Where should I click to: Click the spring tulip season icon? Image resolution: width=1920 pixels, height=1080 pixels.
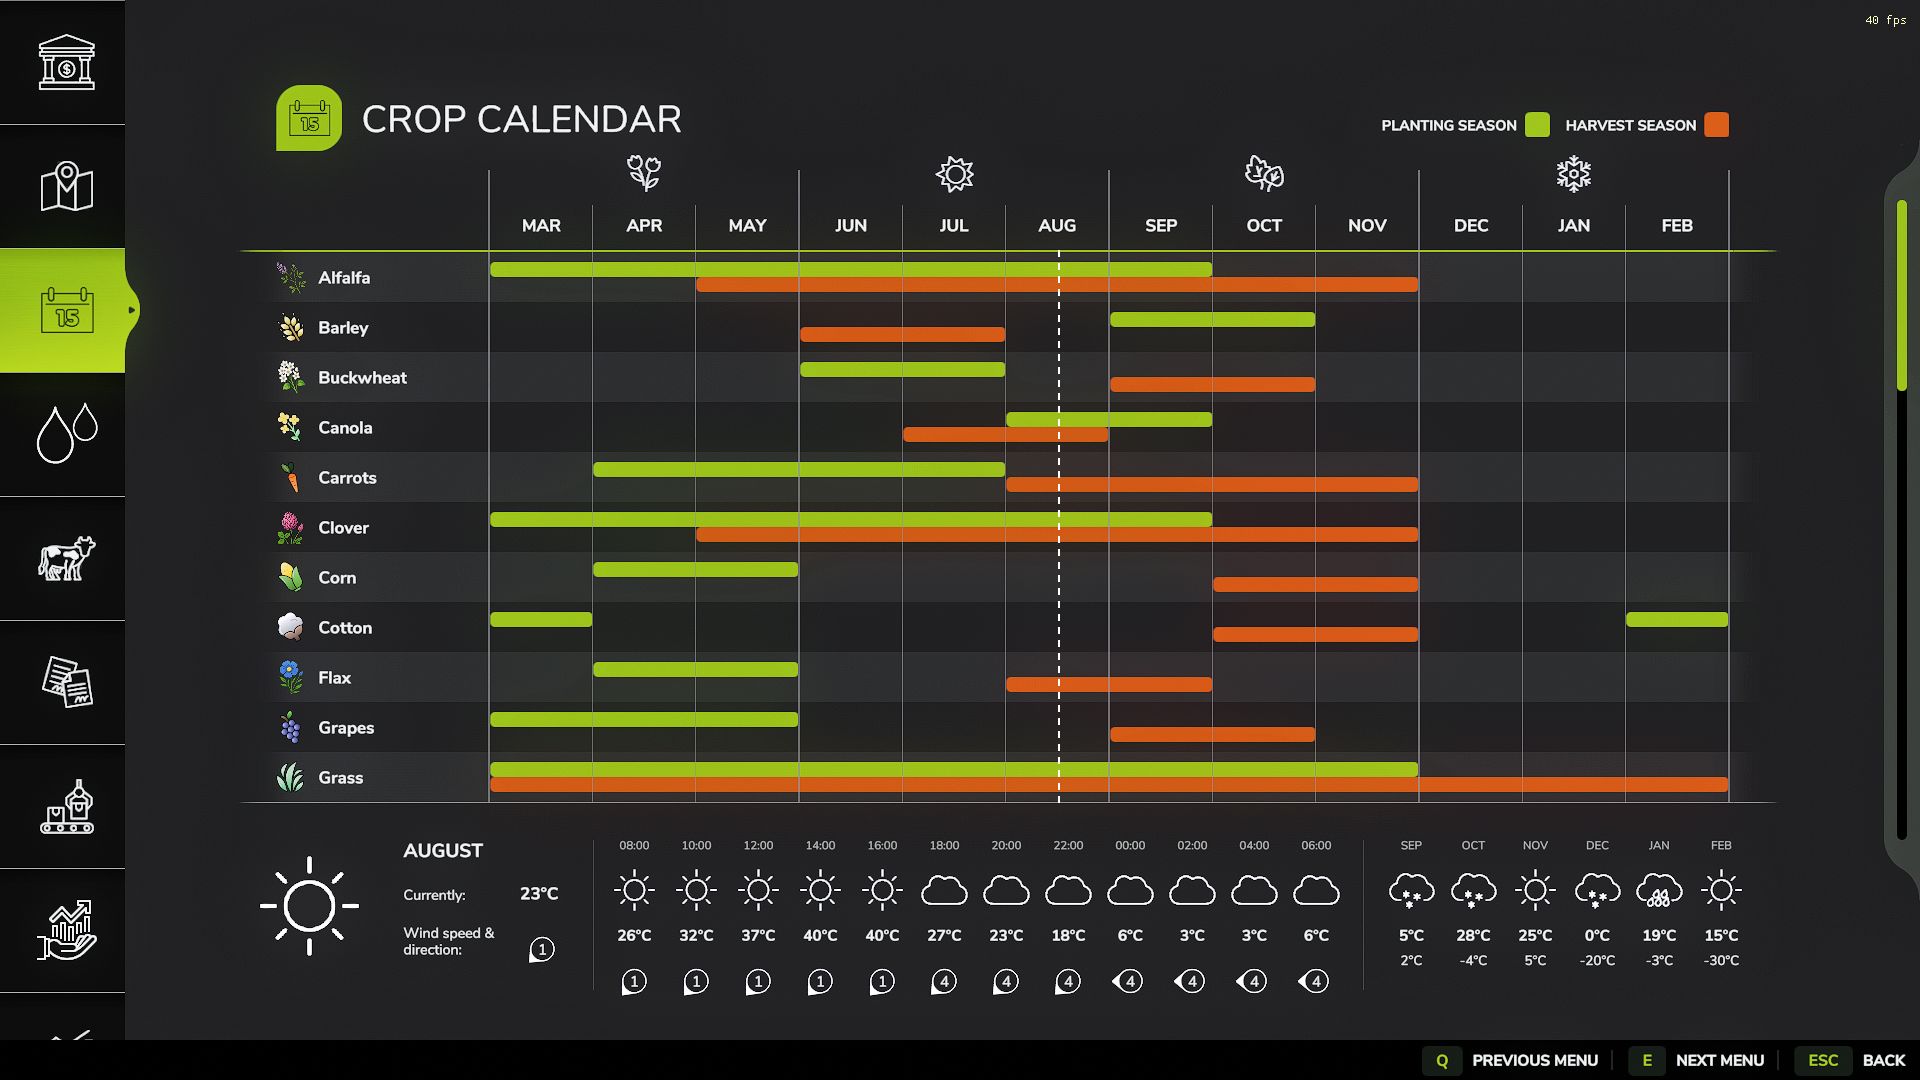point(644,173)
